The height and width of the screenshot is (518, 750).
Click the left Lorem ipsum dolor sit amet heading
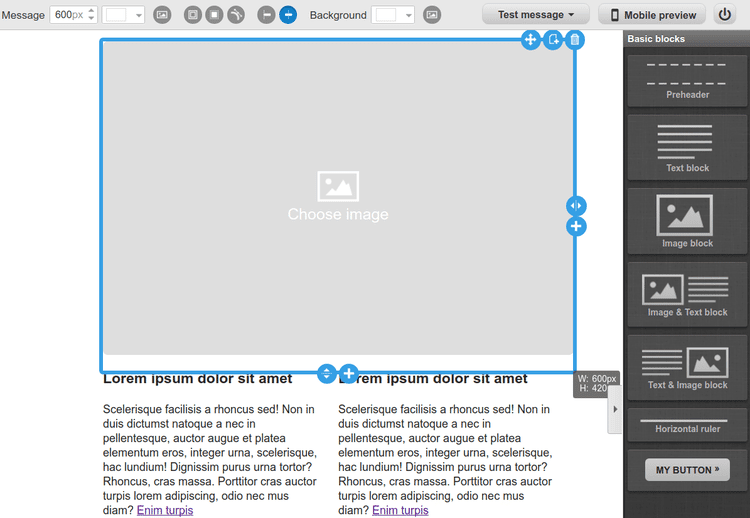point(198,379)
